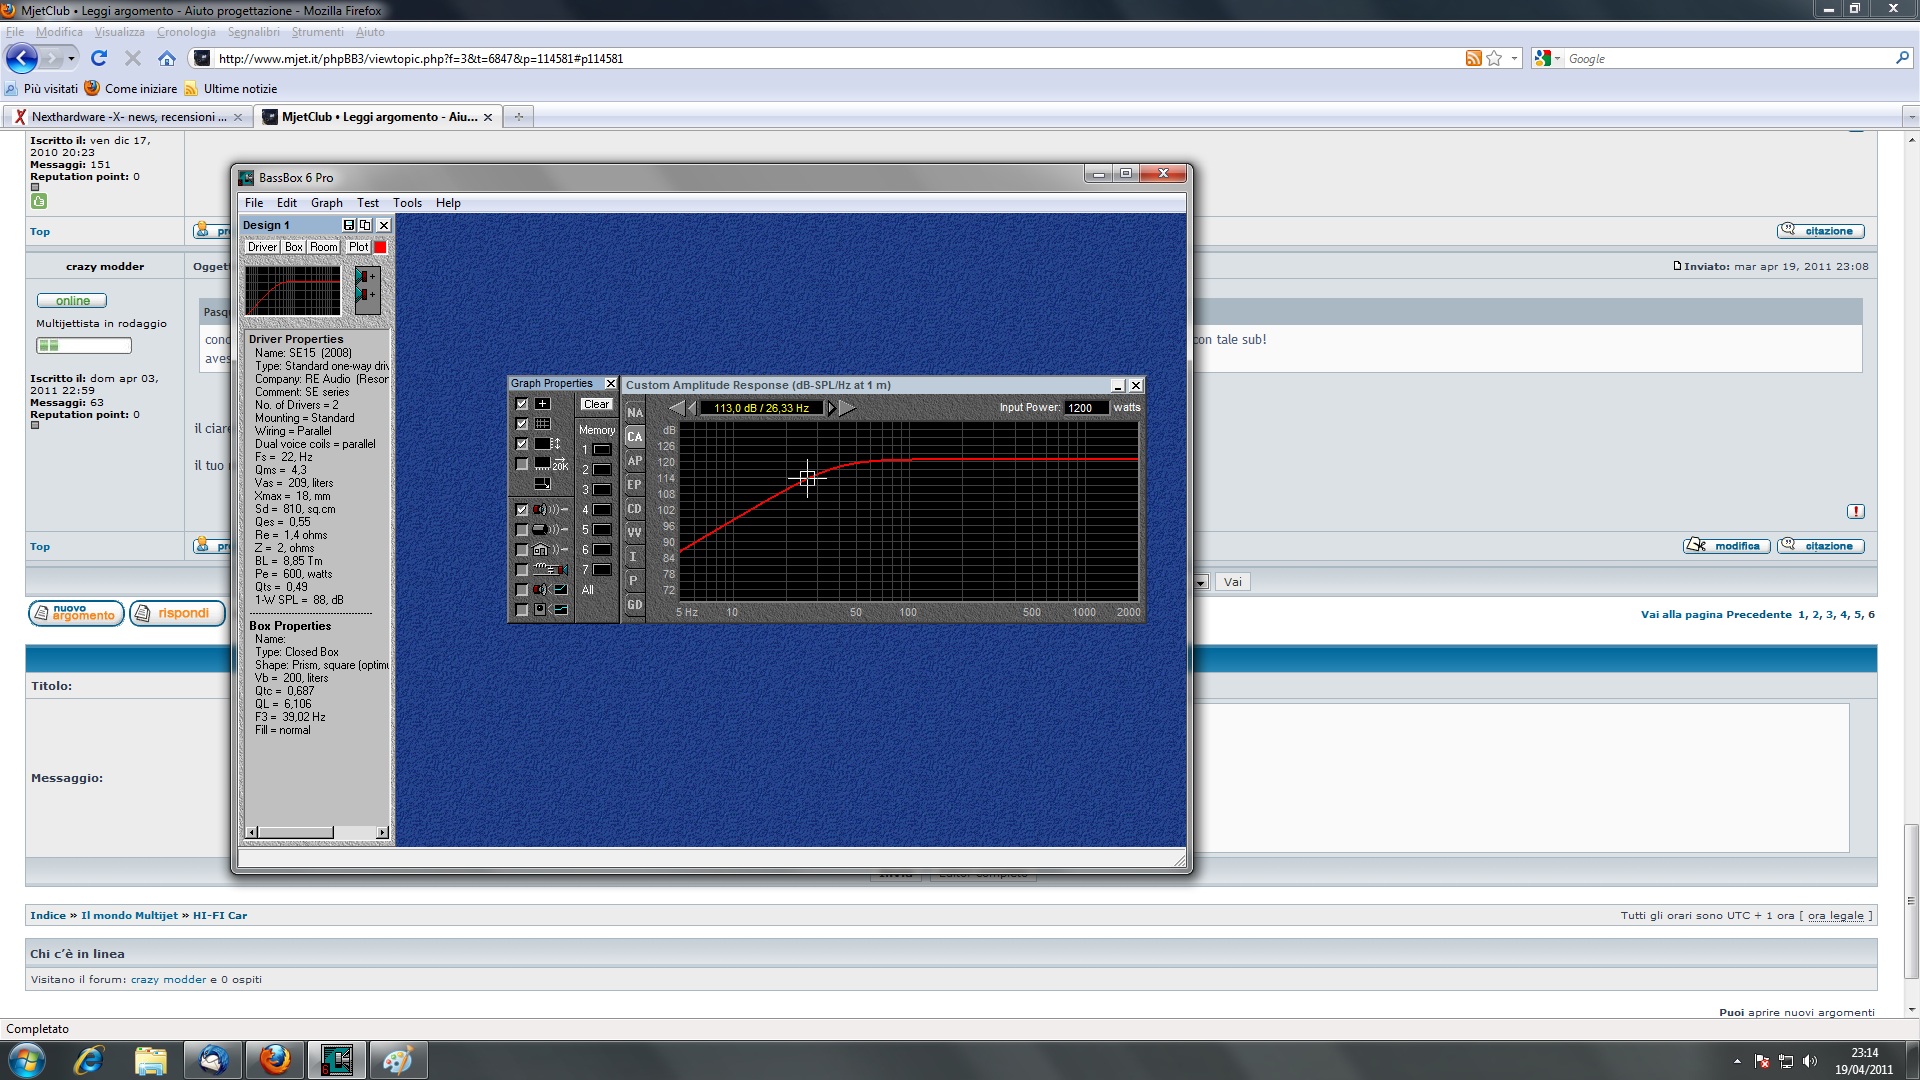1920x1080 pixels.
Task: Edit the Input Power field
Action: click(x=1086, y=408)
